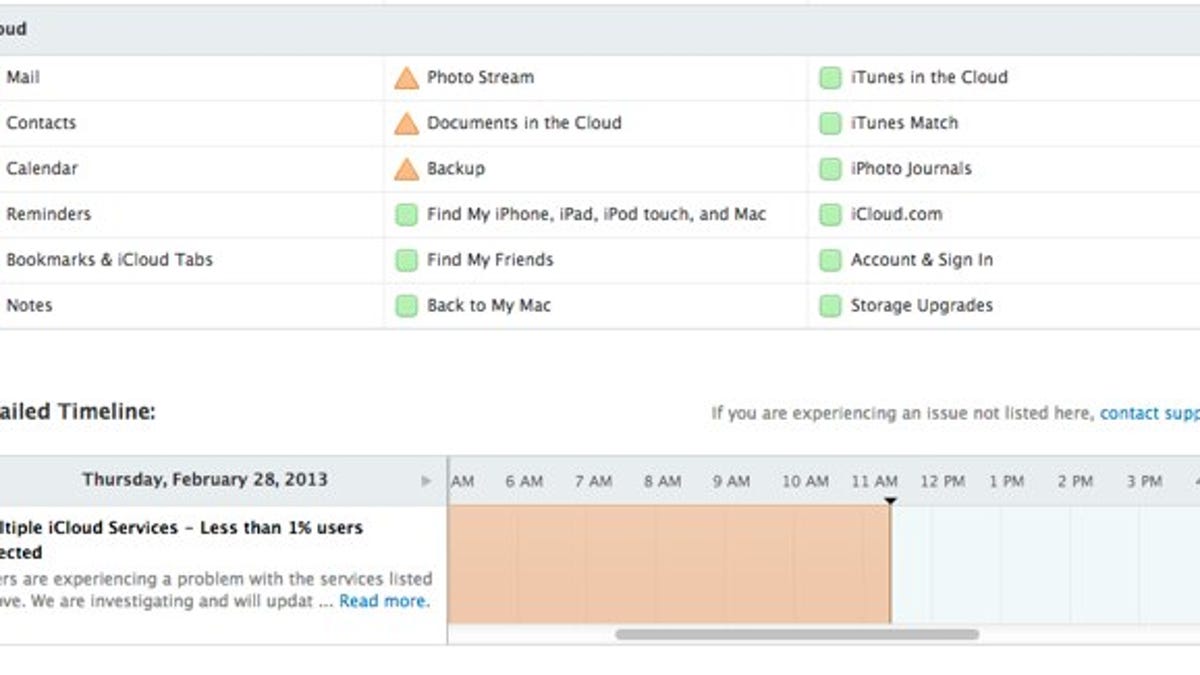Click the orange outage bar in the timeline
This screenshot has width=1200, height=675.
[670, 560]
